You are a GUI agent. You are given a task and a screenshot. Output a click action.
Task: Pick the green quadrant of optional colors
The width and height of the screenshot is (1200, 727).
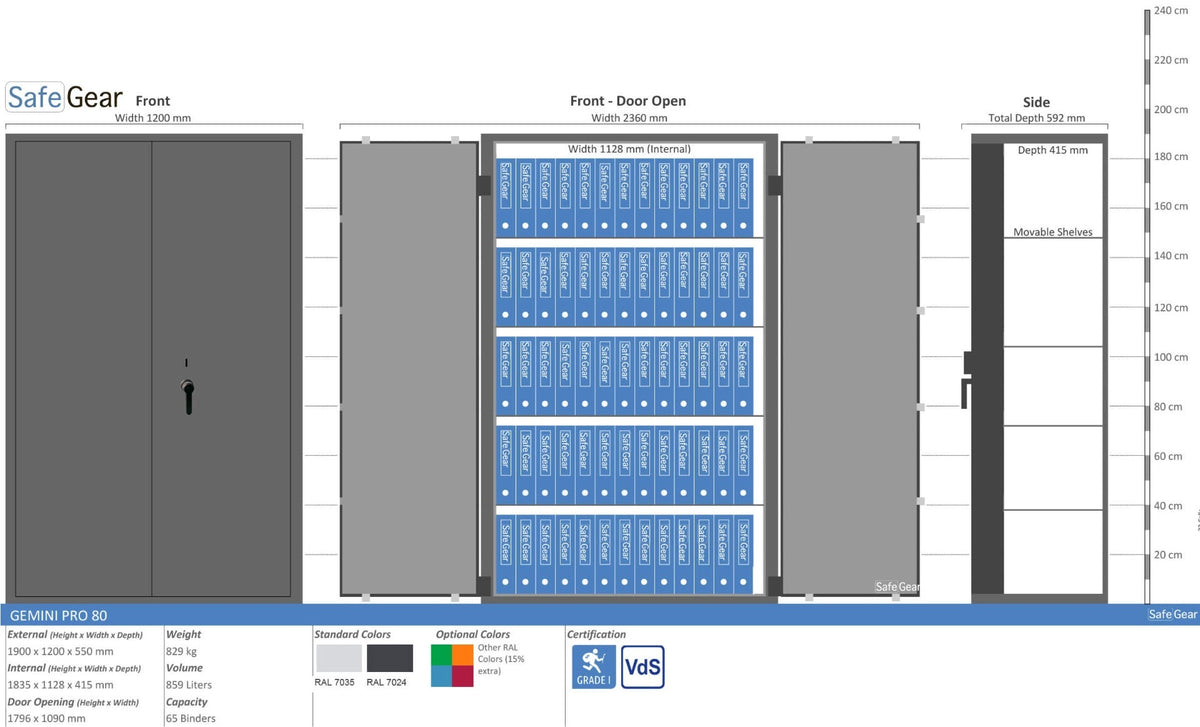[x=441, y=654]
